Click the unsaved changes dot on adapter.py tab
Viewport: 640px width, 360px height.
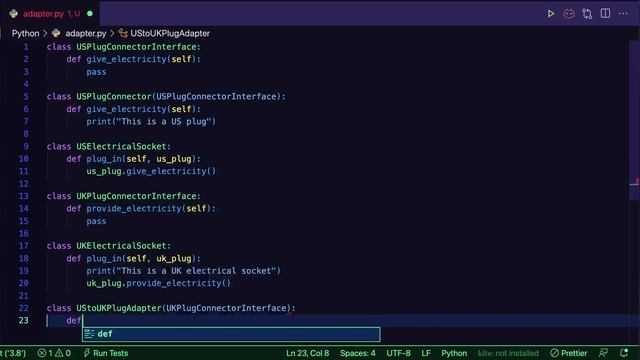90,13
